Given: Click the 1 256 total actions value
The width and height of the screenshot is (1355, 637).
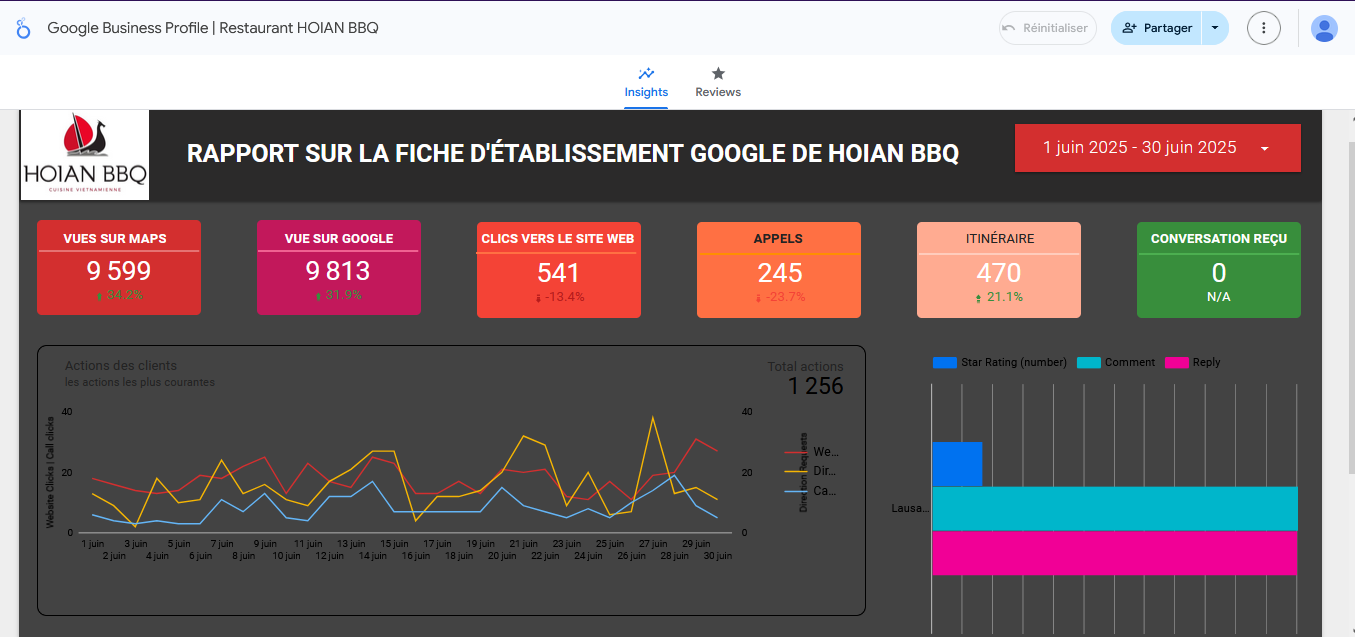Looking at the screenshot, I should point(816,386).
